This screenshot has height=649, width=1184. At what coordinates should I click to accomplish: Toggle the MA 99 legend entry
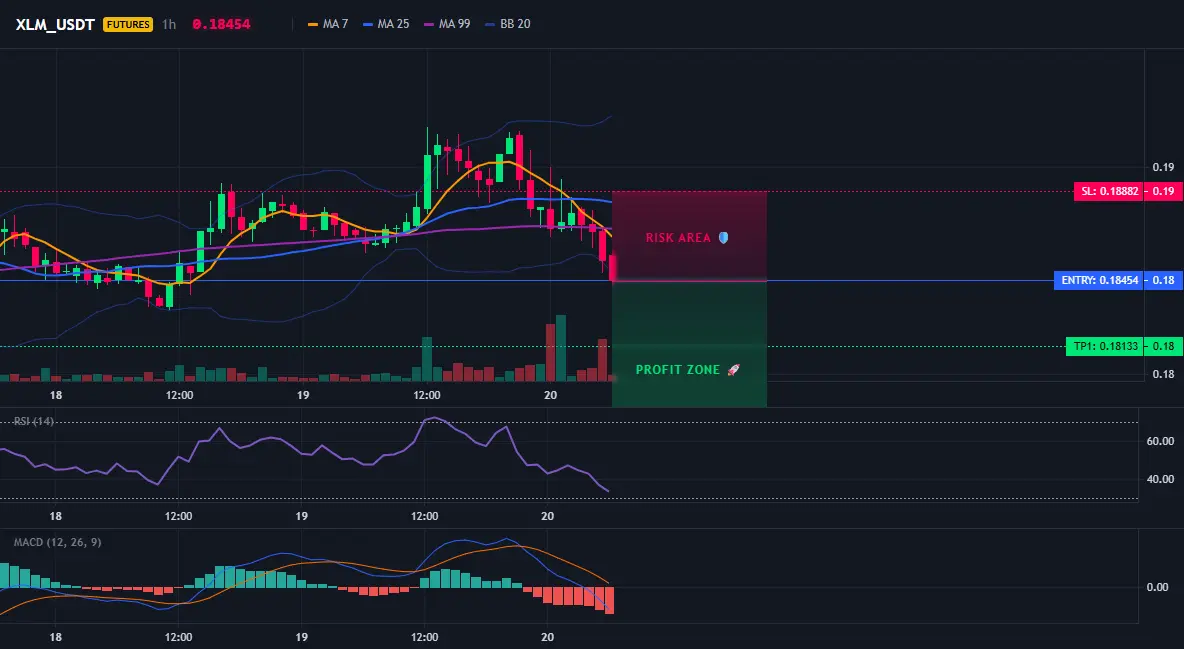pyautogui.click(x=447, y=24)
